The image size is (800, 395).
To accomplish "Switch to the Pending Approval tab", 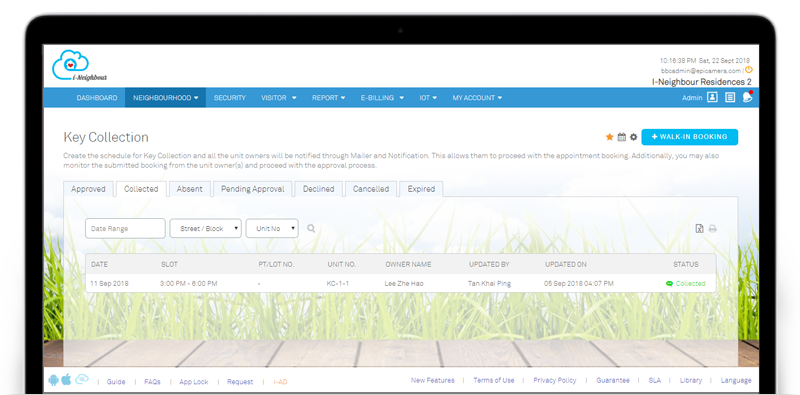I will [253, 189].
